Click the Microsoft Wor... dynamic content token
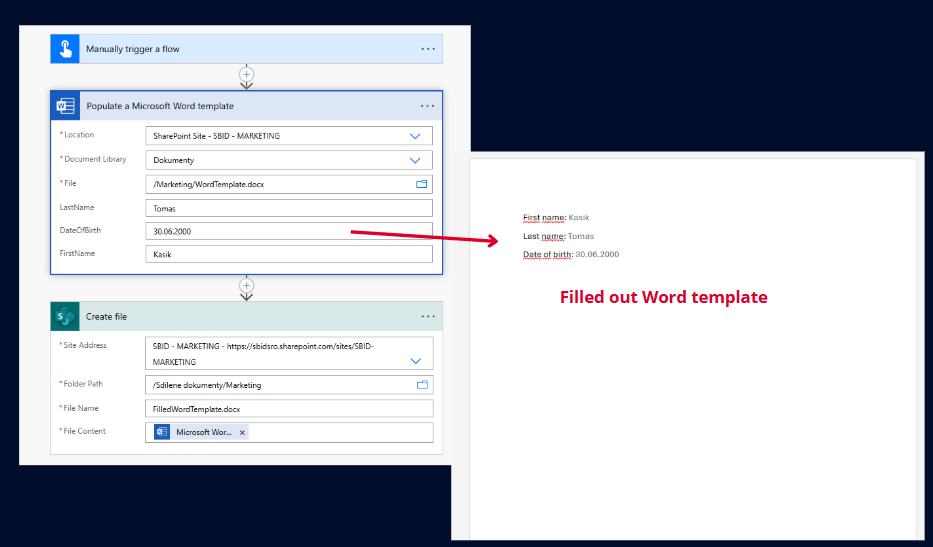This screenshot has height=547, width=933. (x=201, y=432)
